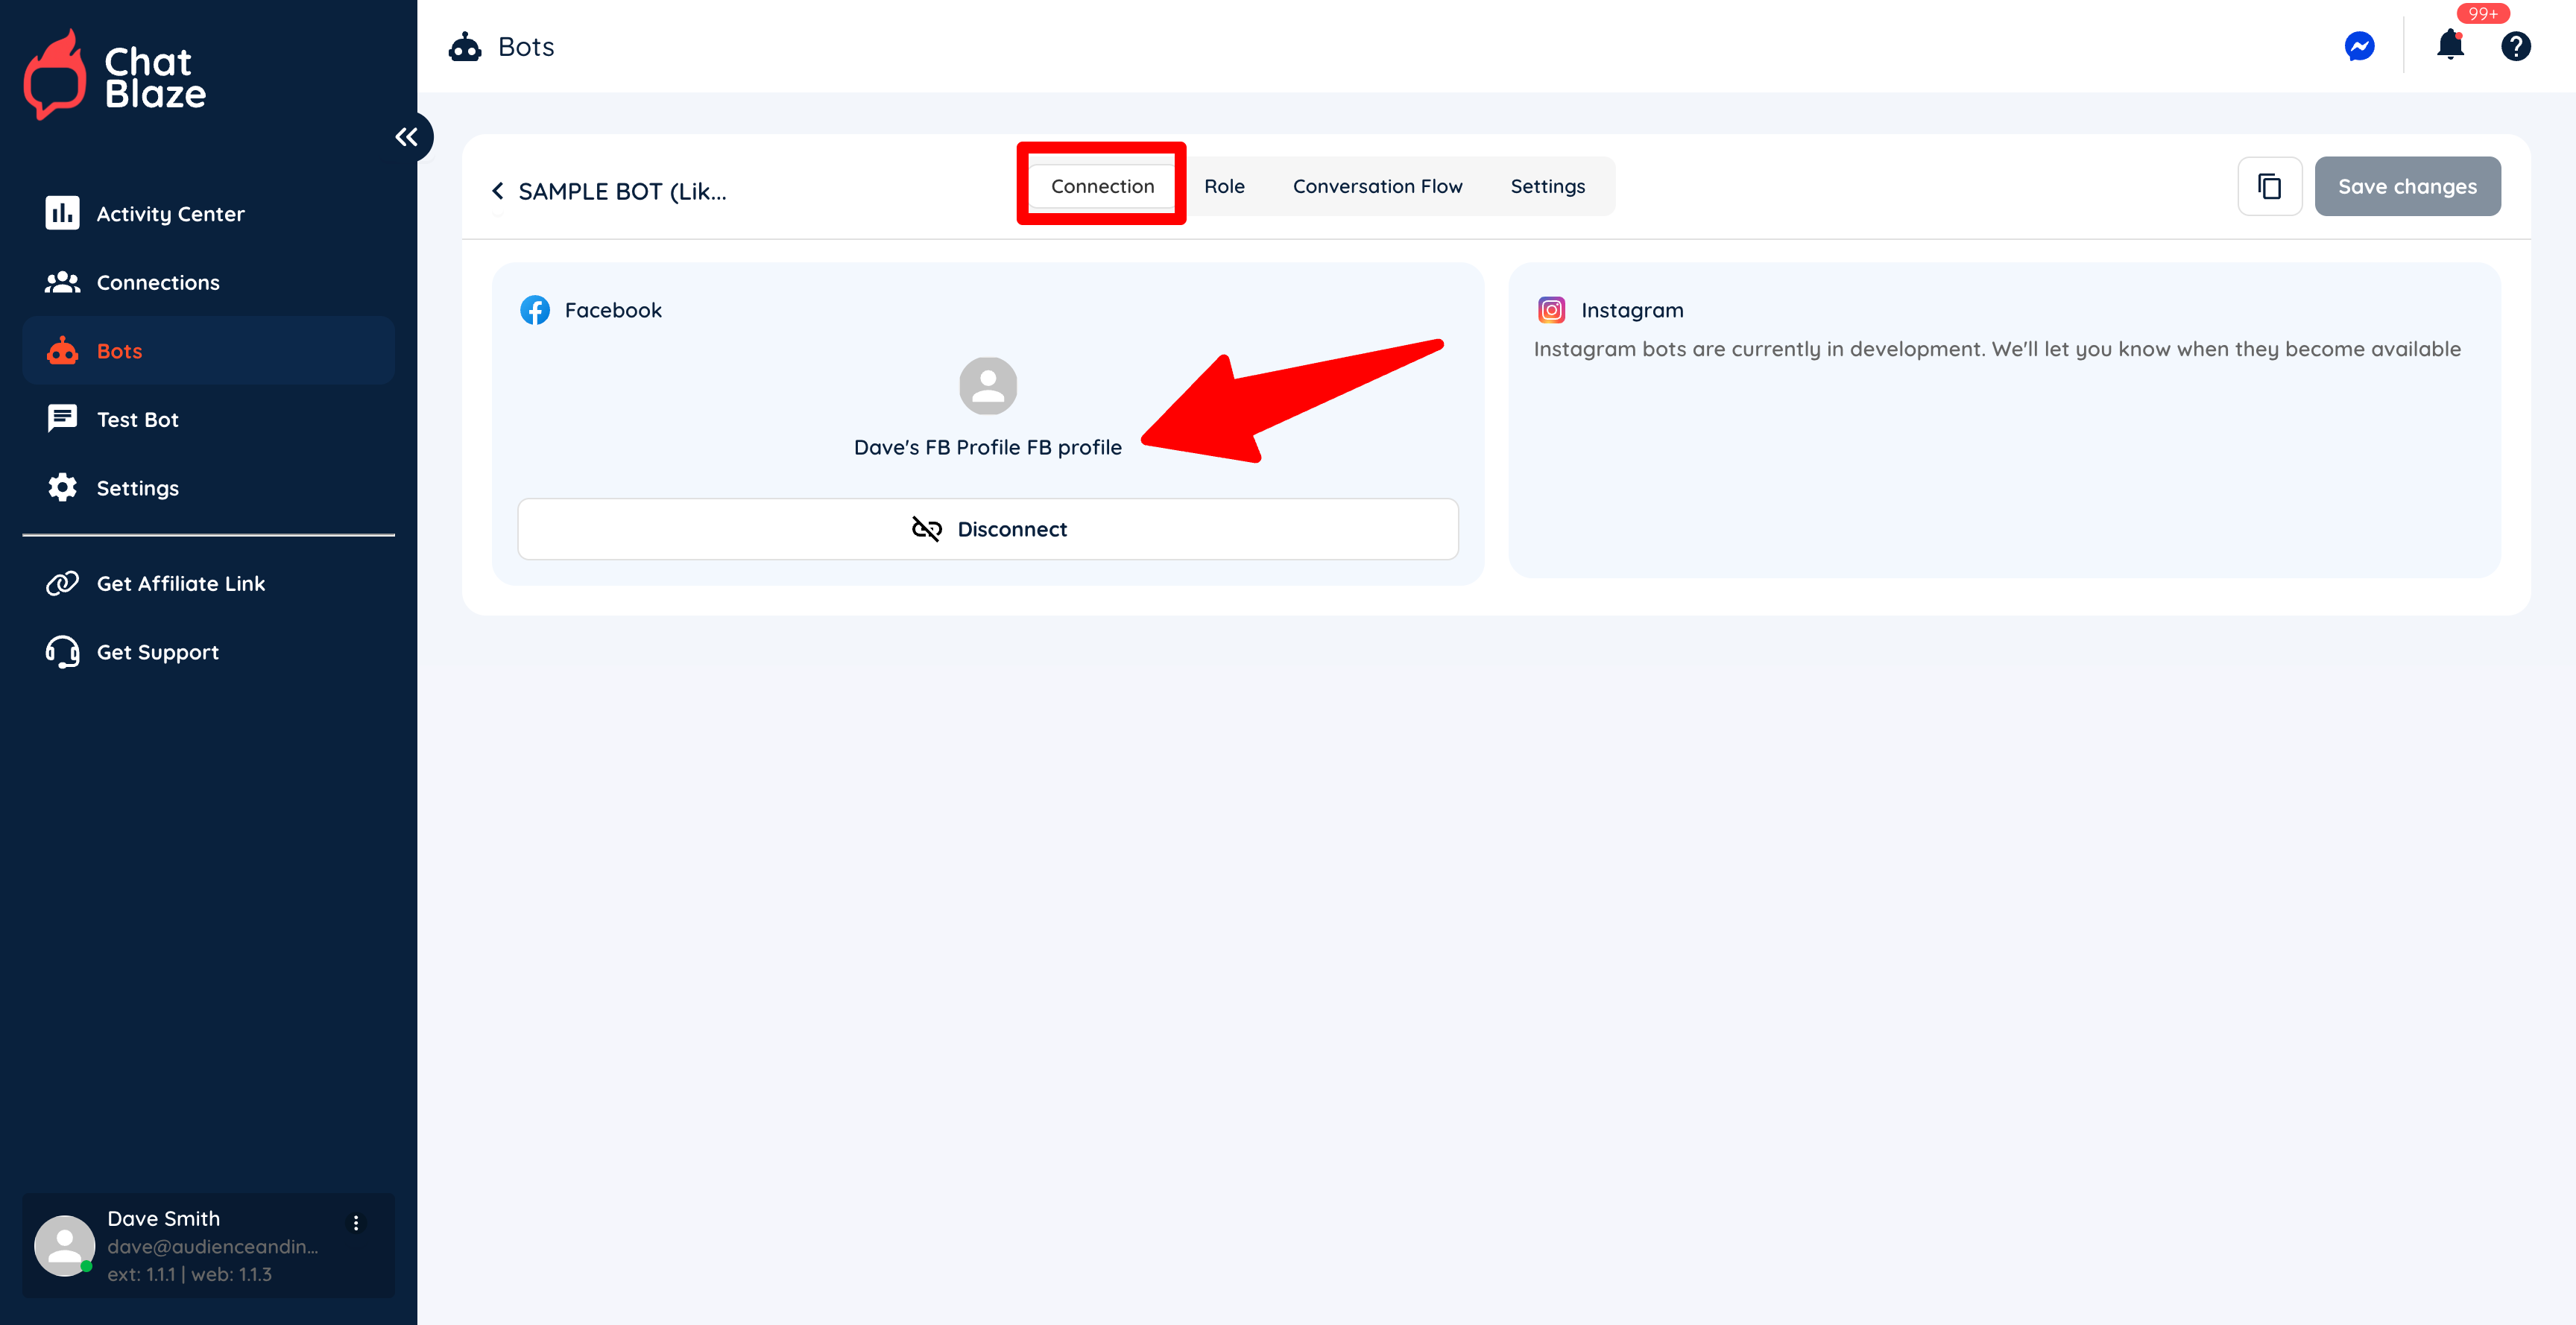This screenshot has height=1325, width=2576.
Task: Click the Save changes button
Action: (x=2407, y=186)
